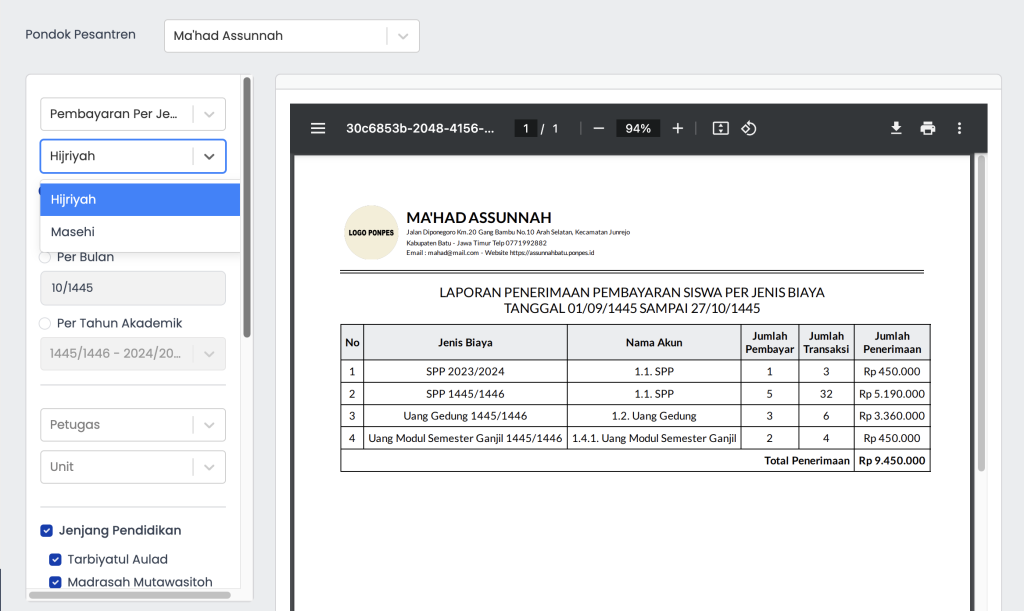The height and width of the screenshot is (611, 1024).
Task: Open the Petugas dropdown
Action: 133,425
